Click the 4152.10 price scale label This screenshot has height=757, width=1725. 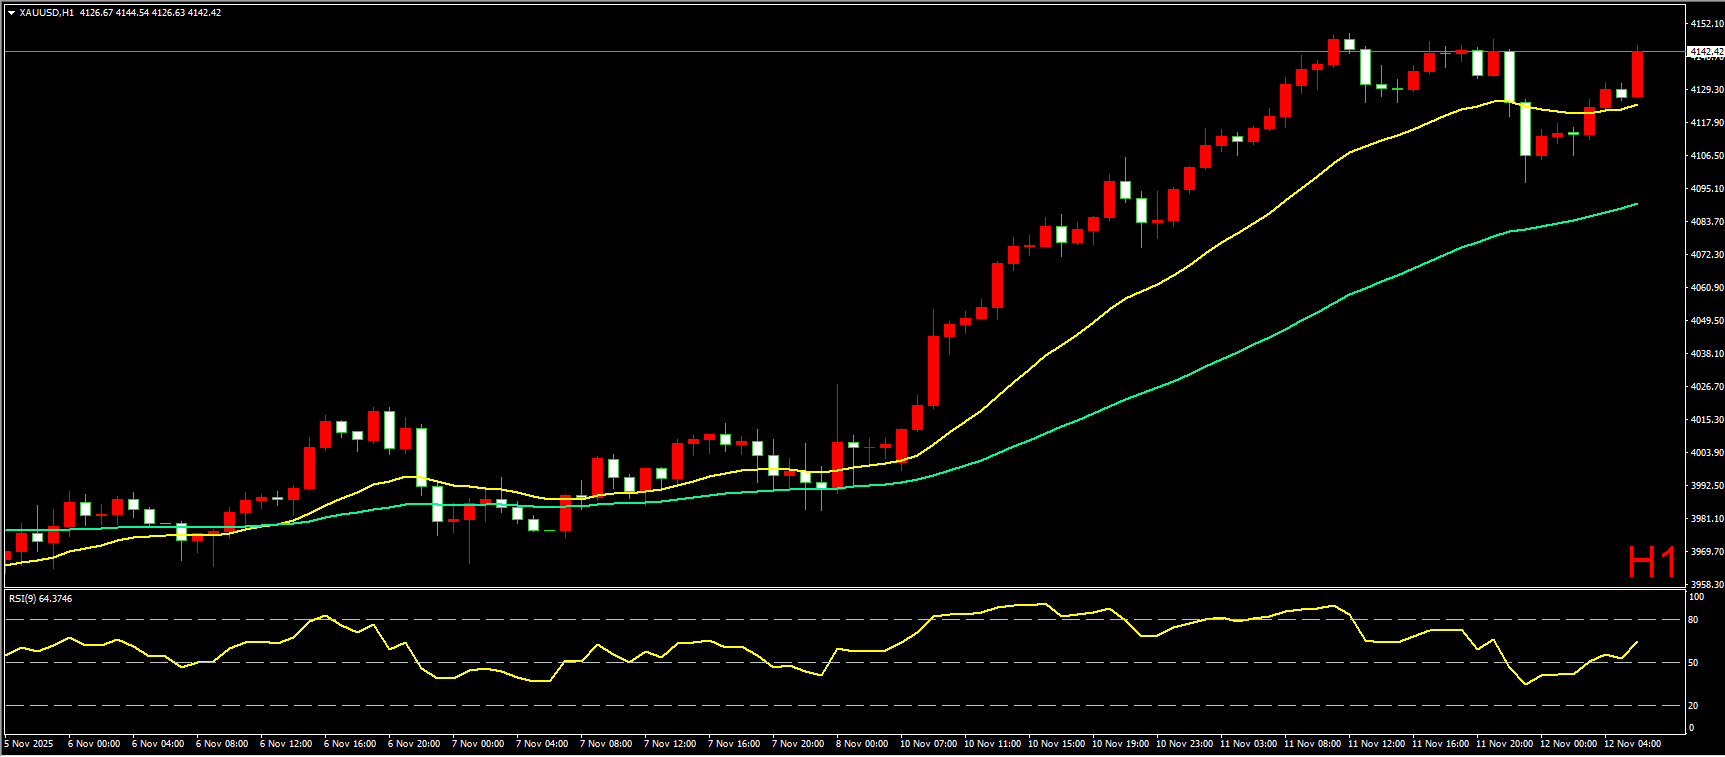point(1706,23)
